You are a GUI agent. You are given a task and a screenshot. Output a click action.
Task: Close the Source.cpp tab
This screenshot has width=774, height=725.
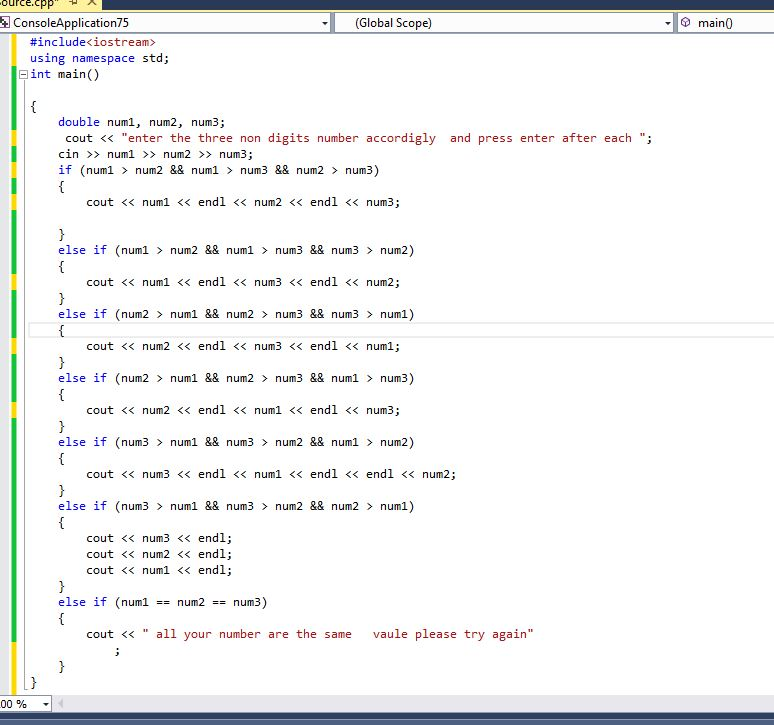pyautogui.click(x=92, y=3)
